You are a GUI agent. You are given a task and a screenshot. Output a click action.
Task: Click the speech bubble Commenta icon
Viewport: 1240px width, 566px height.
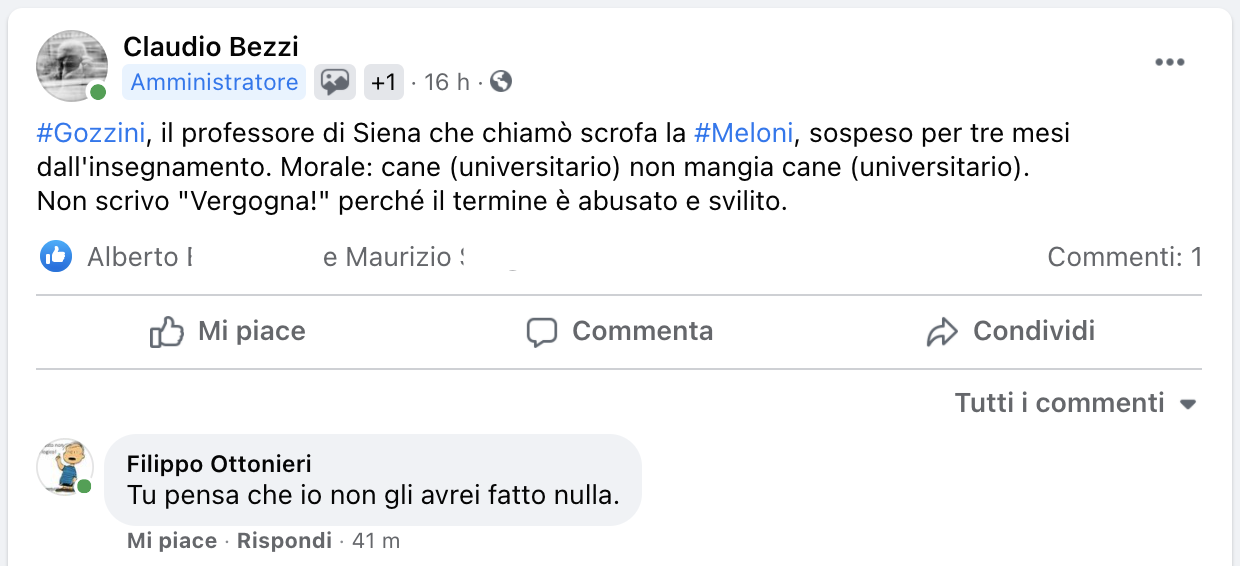pos(542,332)
